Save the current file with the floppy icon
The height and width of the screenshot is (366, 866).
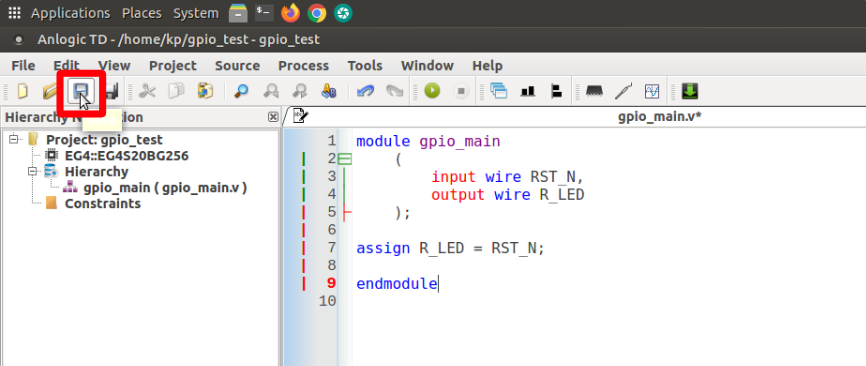(81, 91)
